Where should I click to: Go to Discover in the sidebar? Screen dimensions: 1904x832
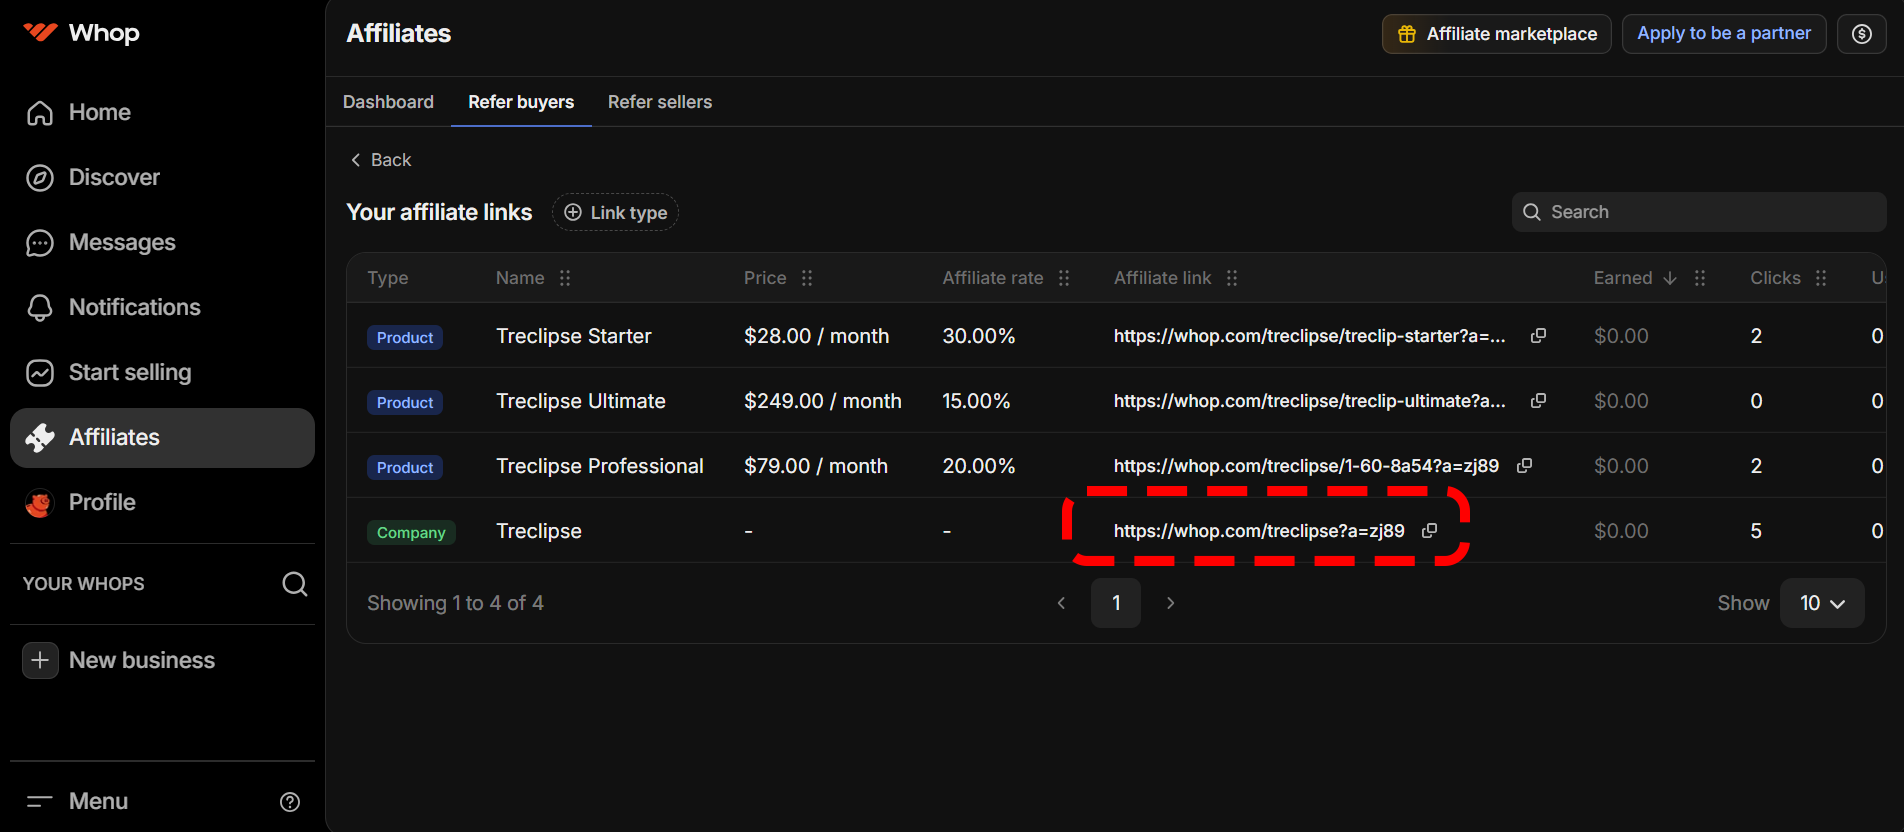click(x=162, y=177)
